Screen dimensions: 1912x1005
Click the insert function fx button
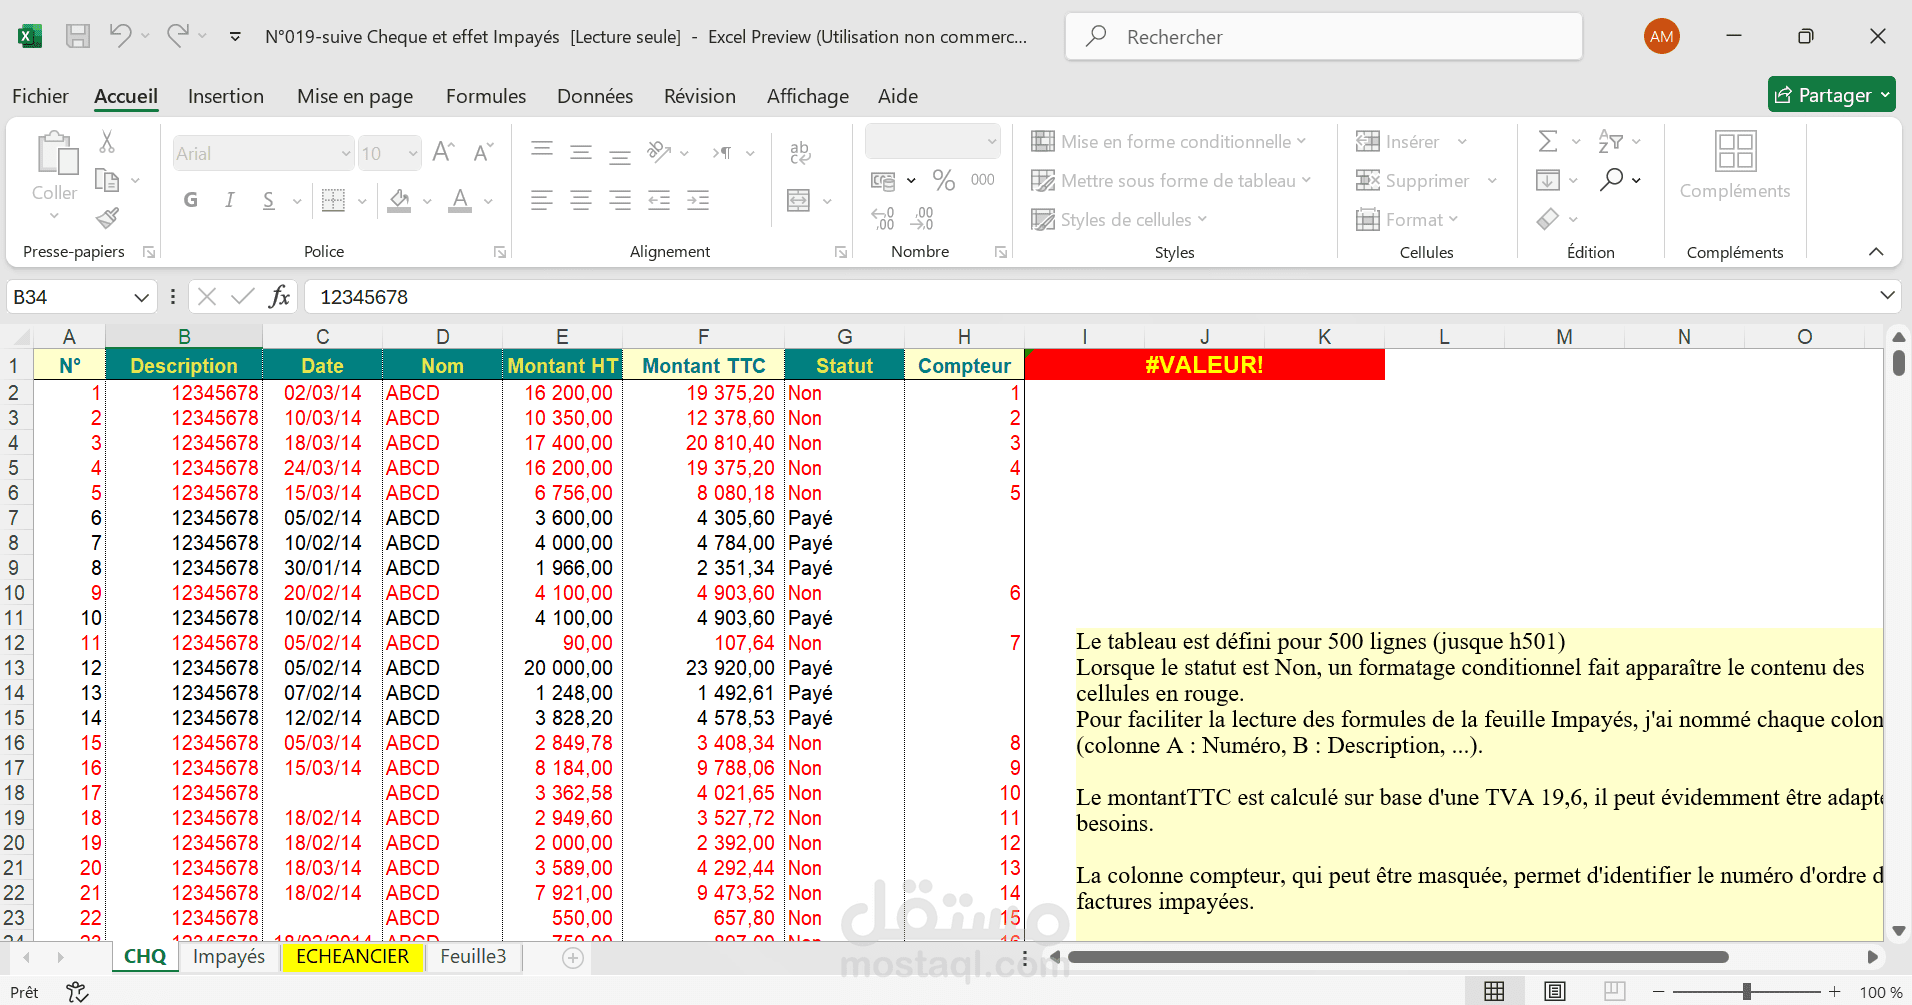point(279,296)
